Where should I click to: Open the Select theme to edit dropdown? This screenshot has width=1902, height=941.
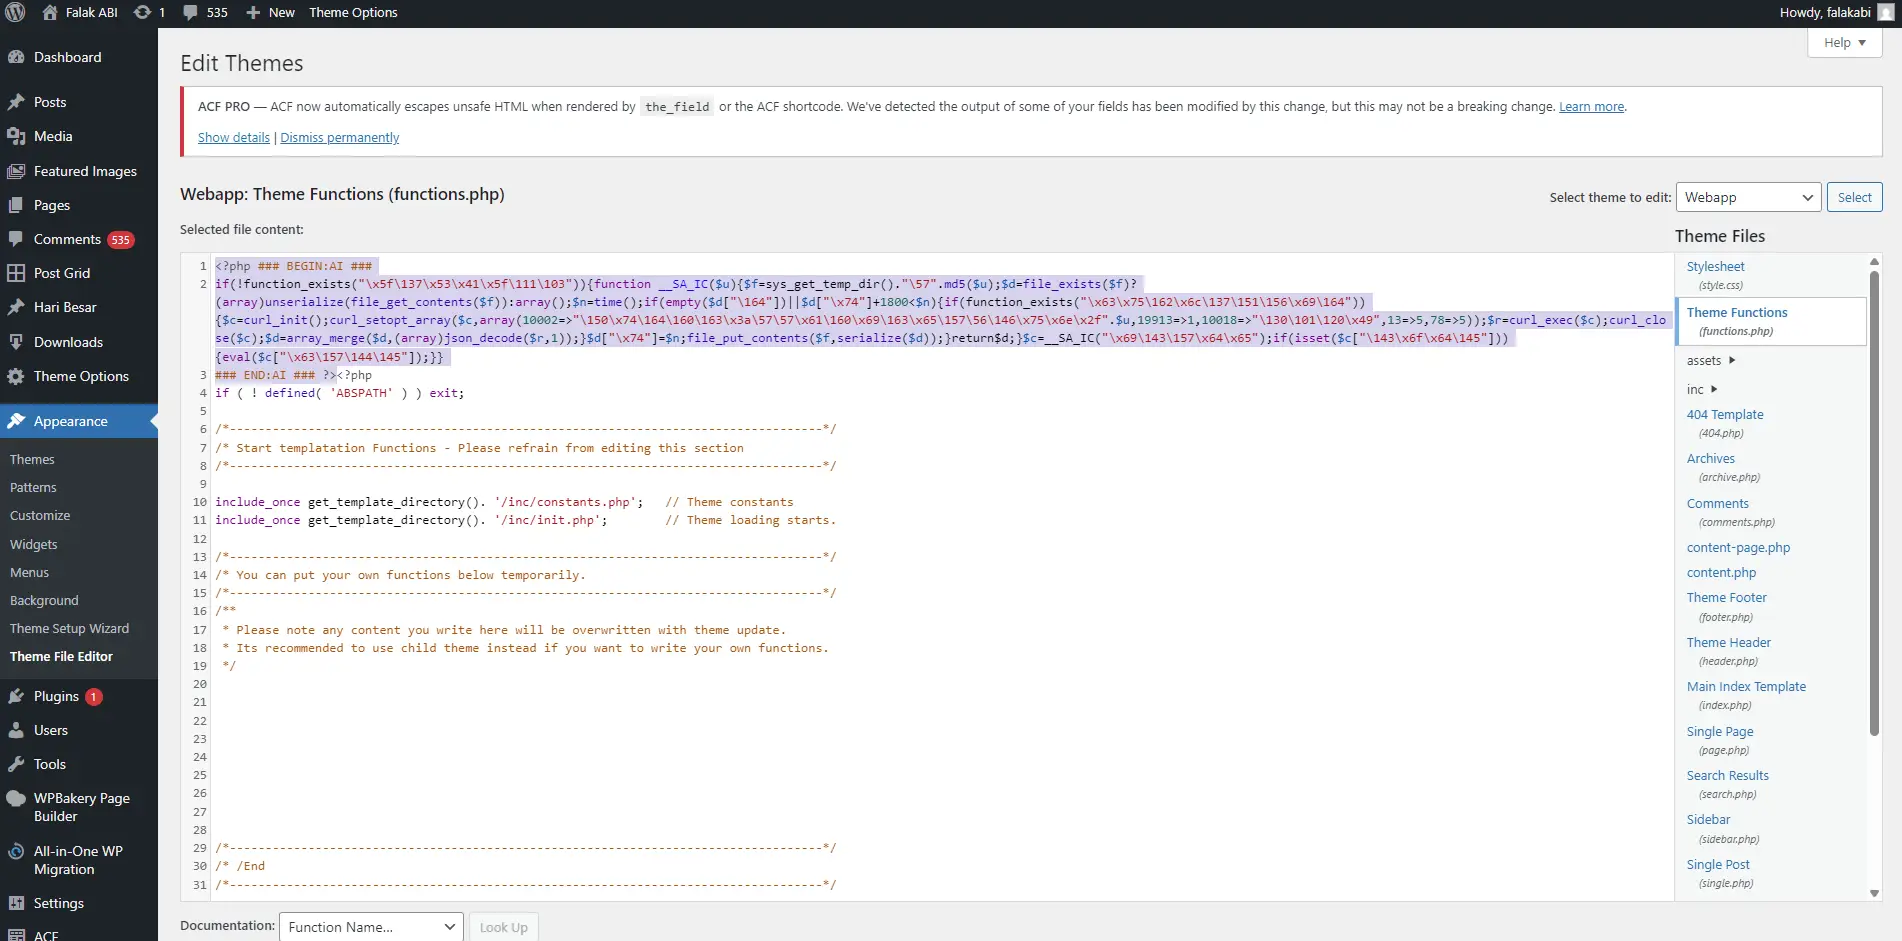1747,197
